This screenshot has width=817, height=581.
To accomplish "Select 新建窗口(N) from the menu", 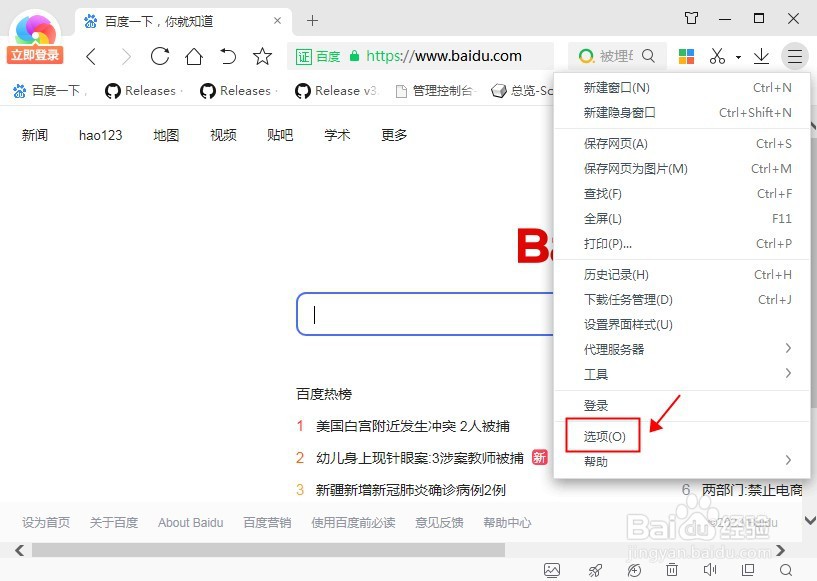I will [x=682, y=88].
